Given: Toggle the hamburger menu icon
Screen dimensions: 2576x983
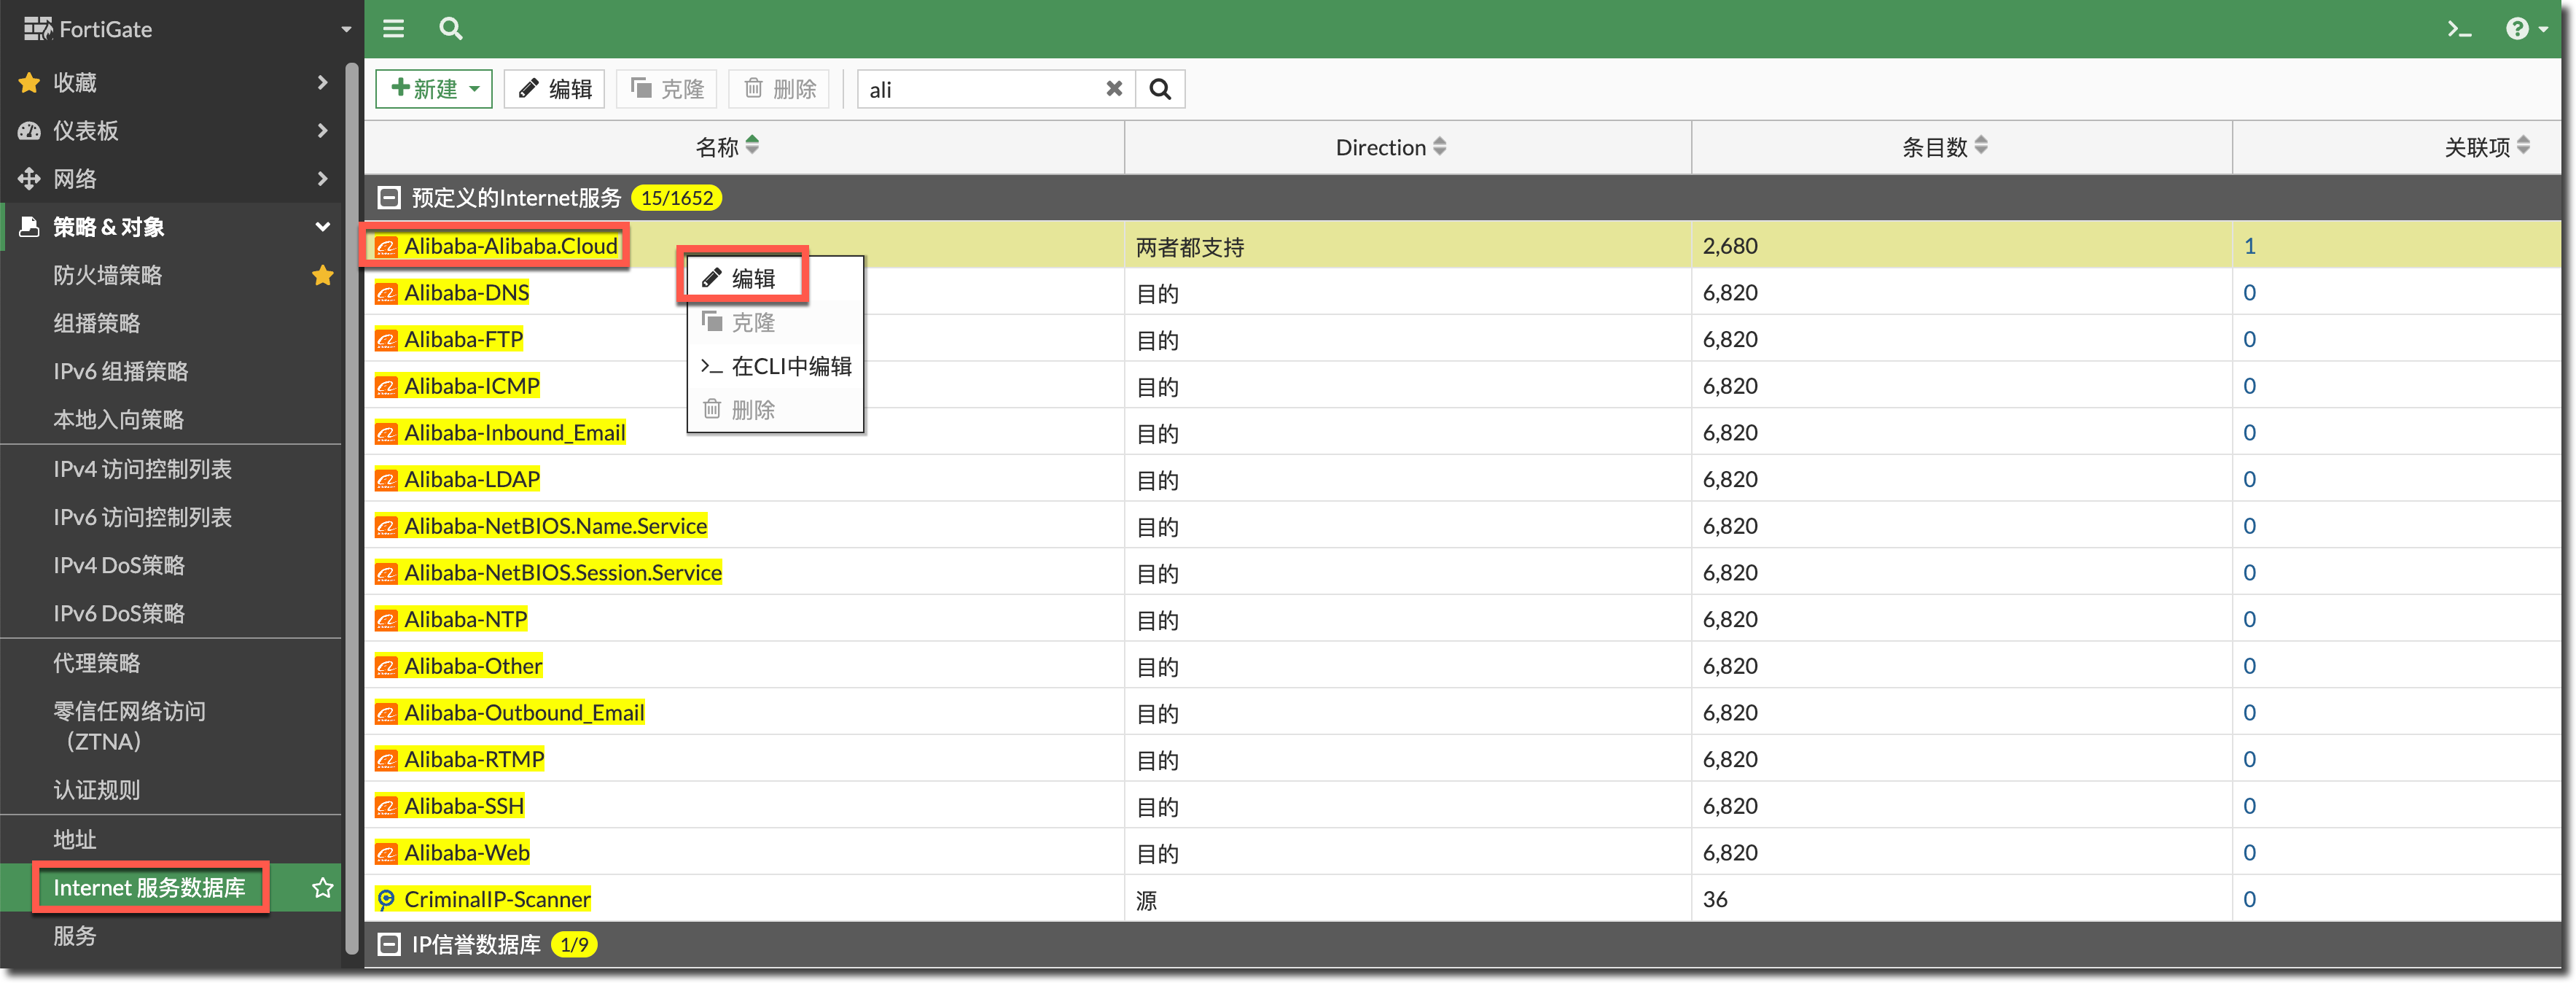Looking at the screenshot, I should (x=393, y=28).
